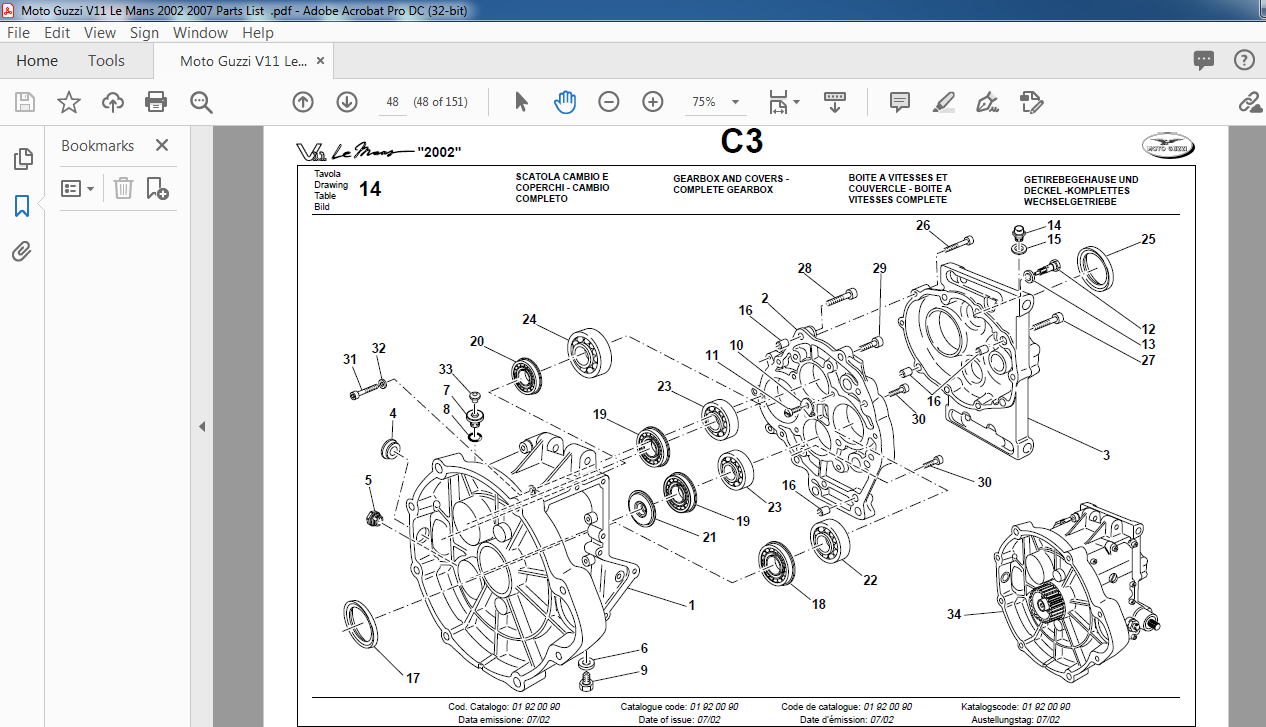Click the Drawing number 14 label
This screenshot has width=1266, height=727.
coord(370,189)
